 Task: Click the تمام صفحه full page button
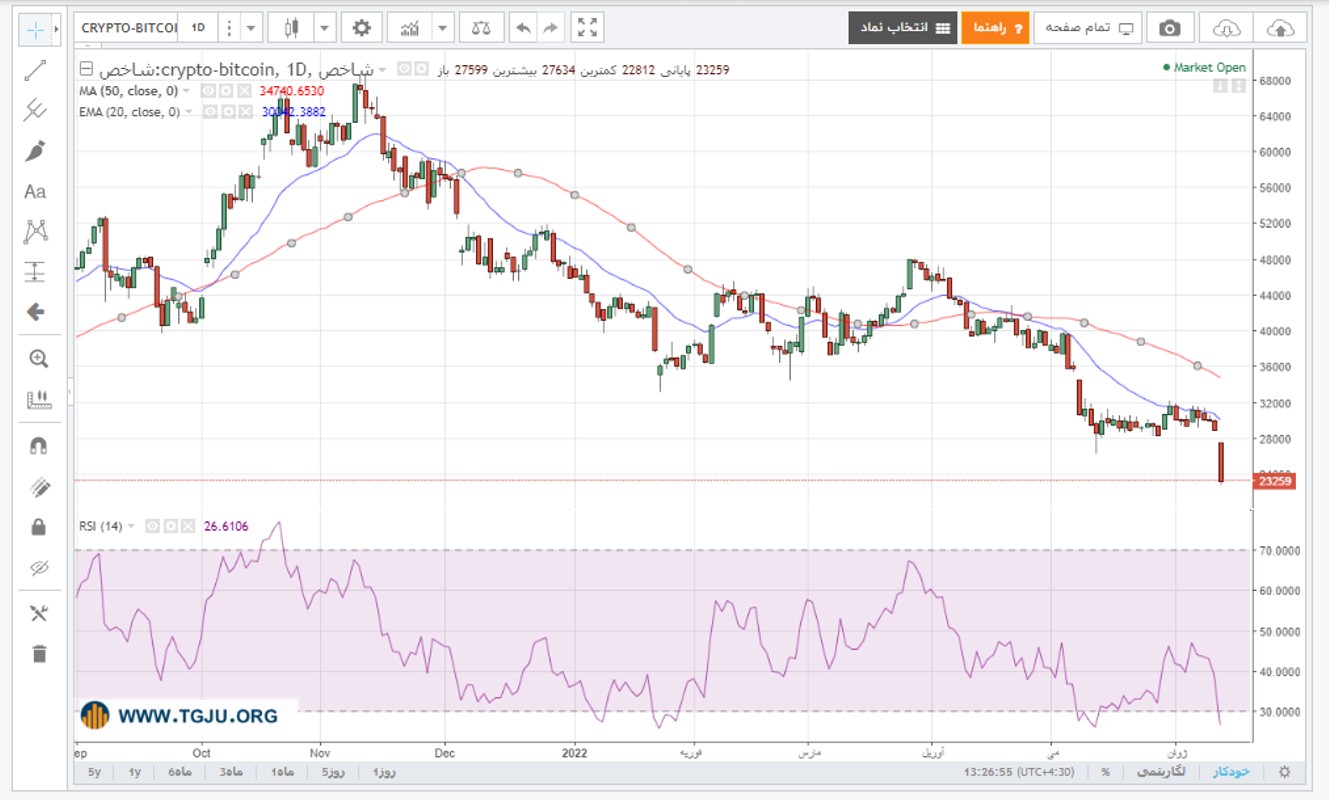click(x=1088, y=28)
